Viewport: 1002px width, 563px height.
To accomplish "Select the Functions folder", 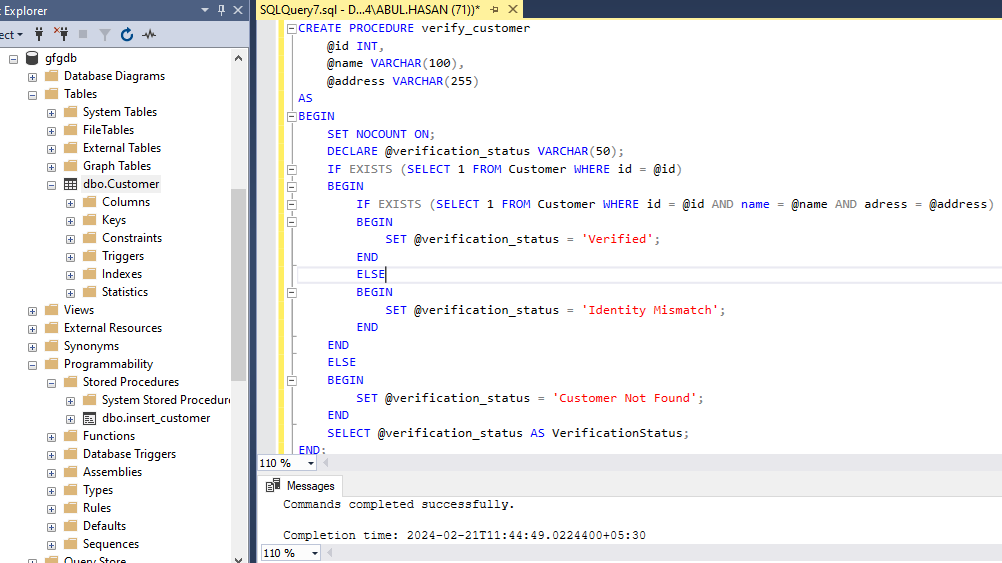I will 109,436.
